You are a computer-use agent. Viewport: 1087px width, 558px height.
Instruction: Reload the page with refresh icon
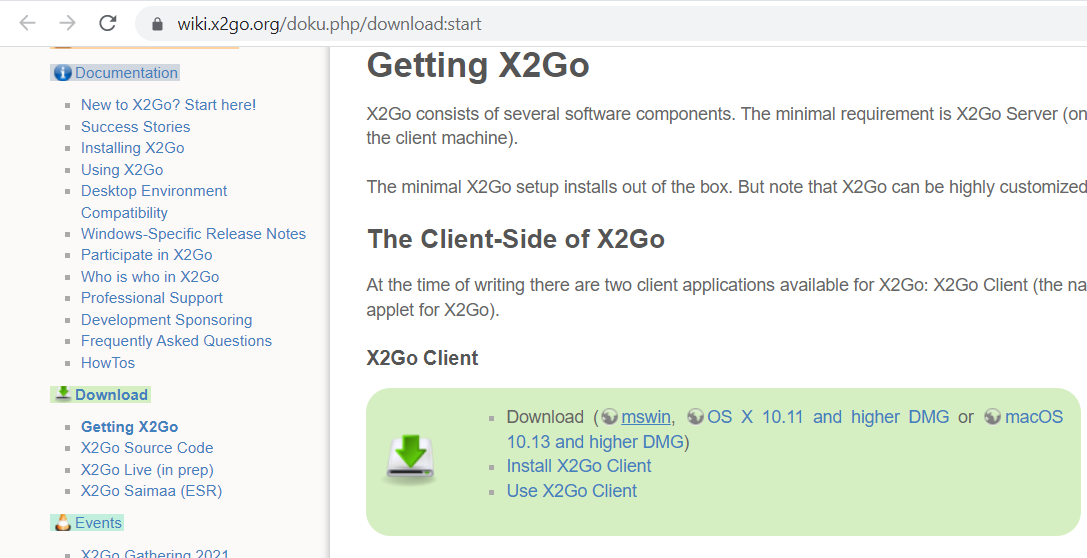[108, 23]
